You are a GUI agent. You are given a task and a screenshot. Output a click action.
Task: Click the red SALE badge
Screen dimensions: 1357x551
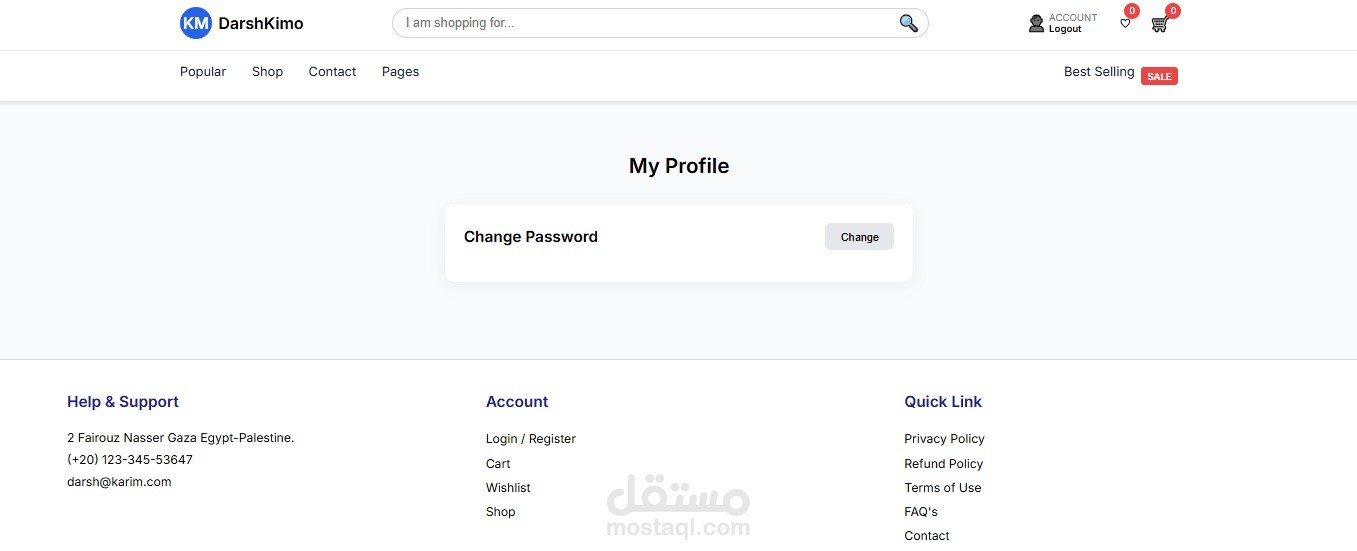(1159, 77)
